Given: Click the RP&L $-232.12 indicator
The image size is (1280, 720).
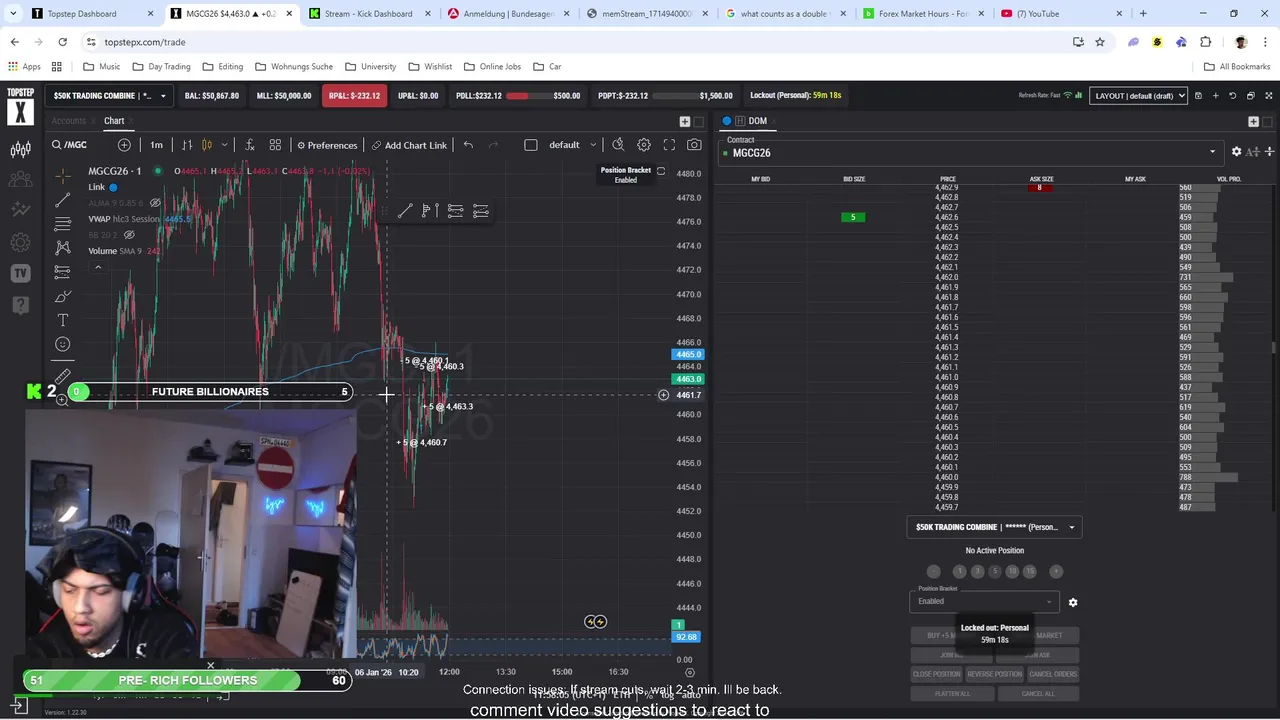Looking at the screenshot, I should pyautogui.click(x=354, y=96).
